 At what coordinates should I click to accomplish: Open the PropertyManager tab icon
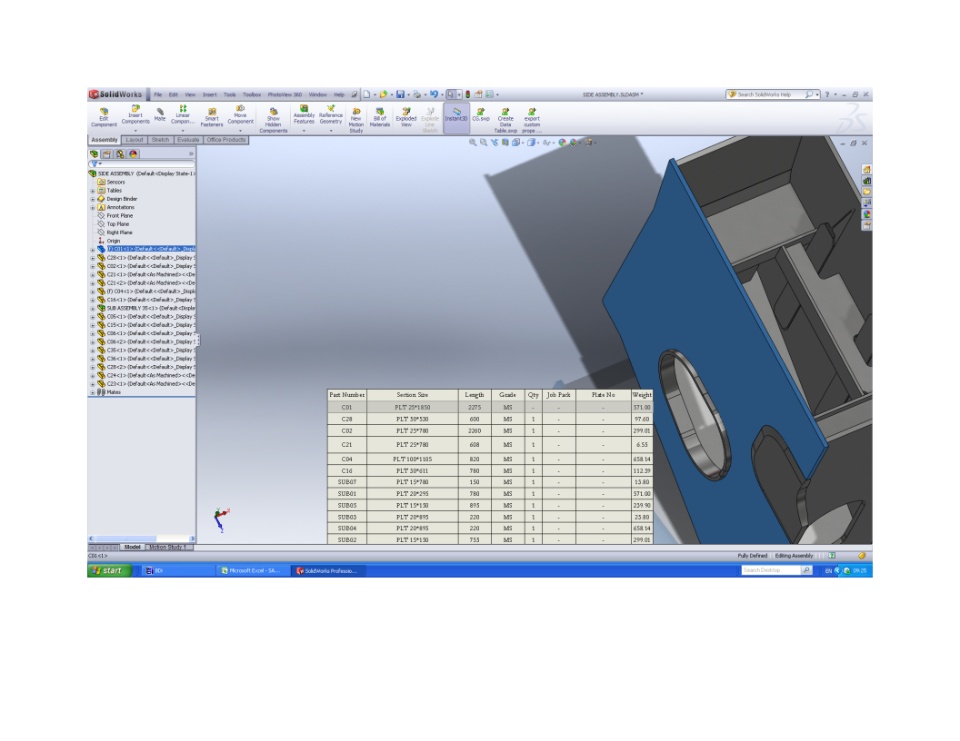(x=107, y=154)
